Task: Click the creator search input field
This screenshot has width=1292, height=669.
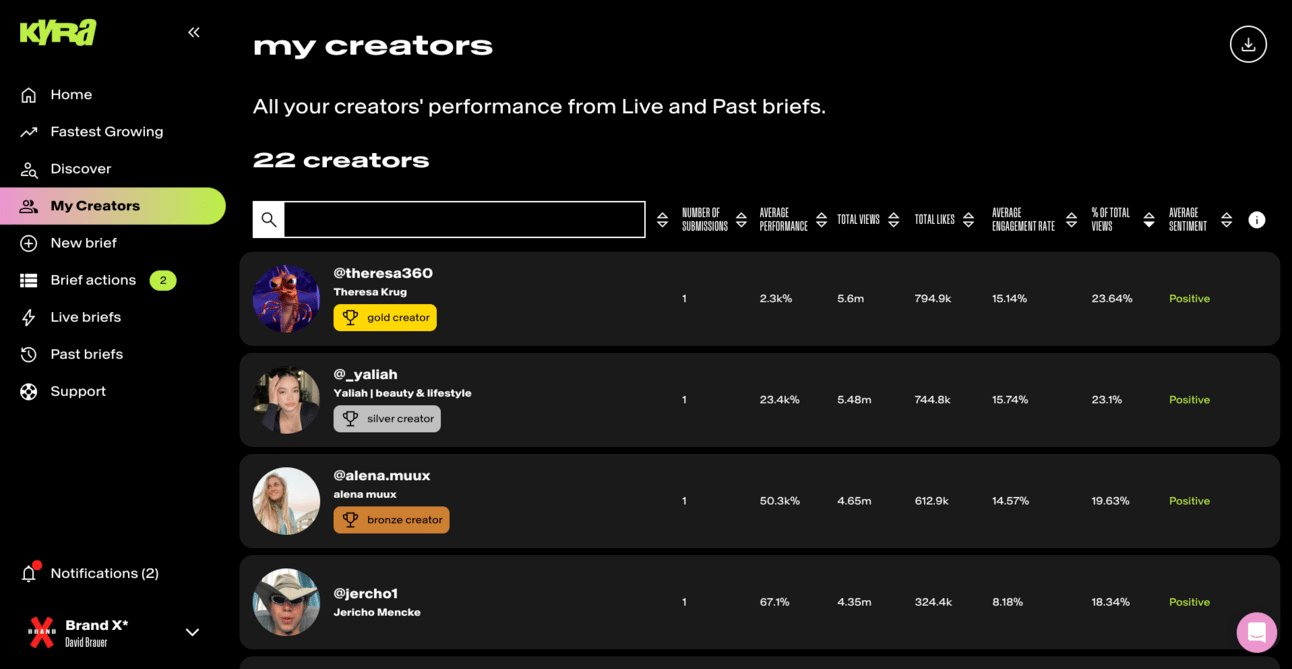Action: coord(464,220)
